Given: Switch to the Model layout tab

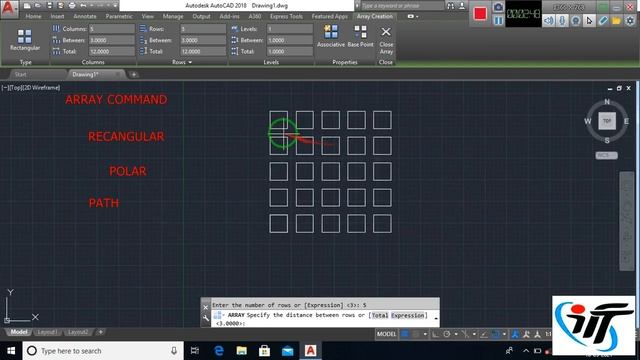Looking at the screenshot, I should (19, 332).
